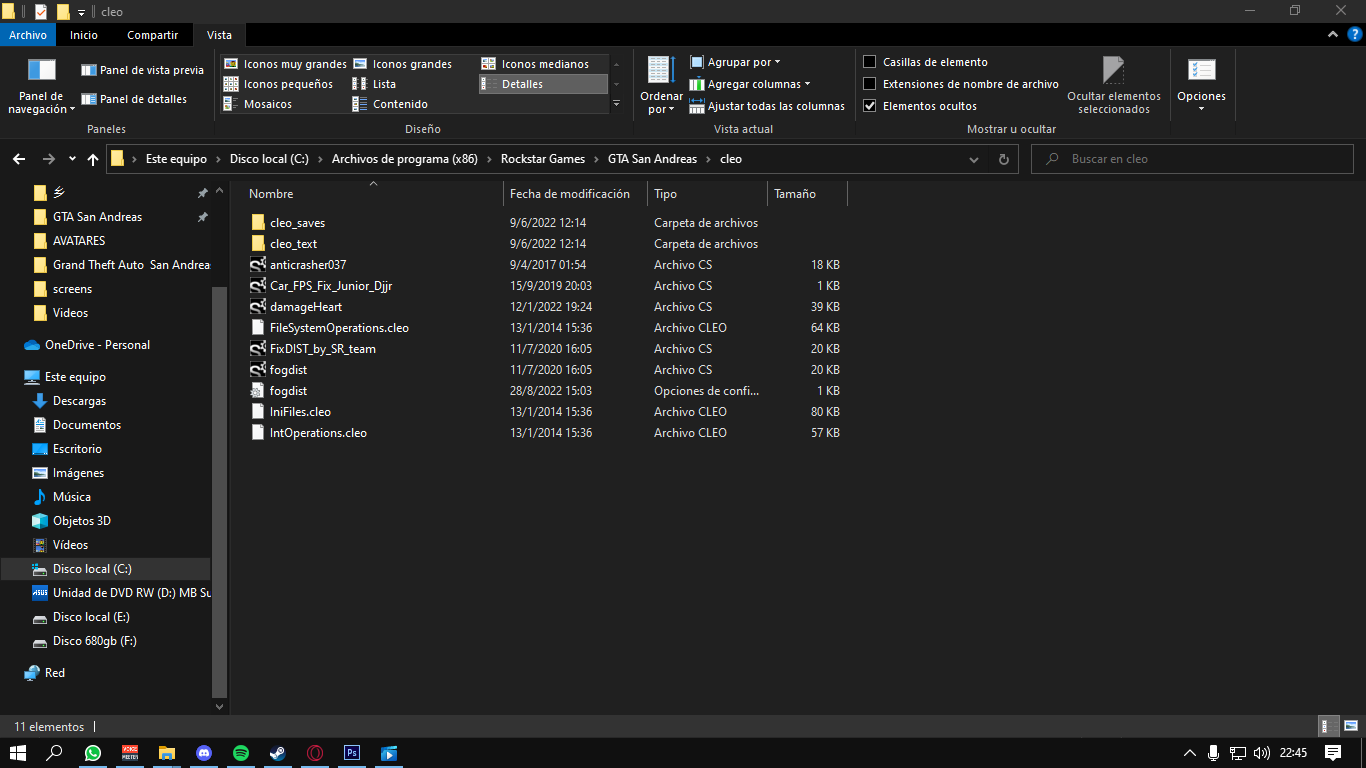
Task: Open Agrupar por dropdown
Action: tap(735, 62)
